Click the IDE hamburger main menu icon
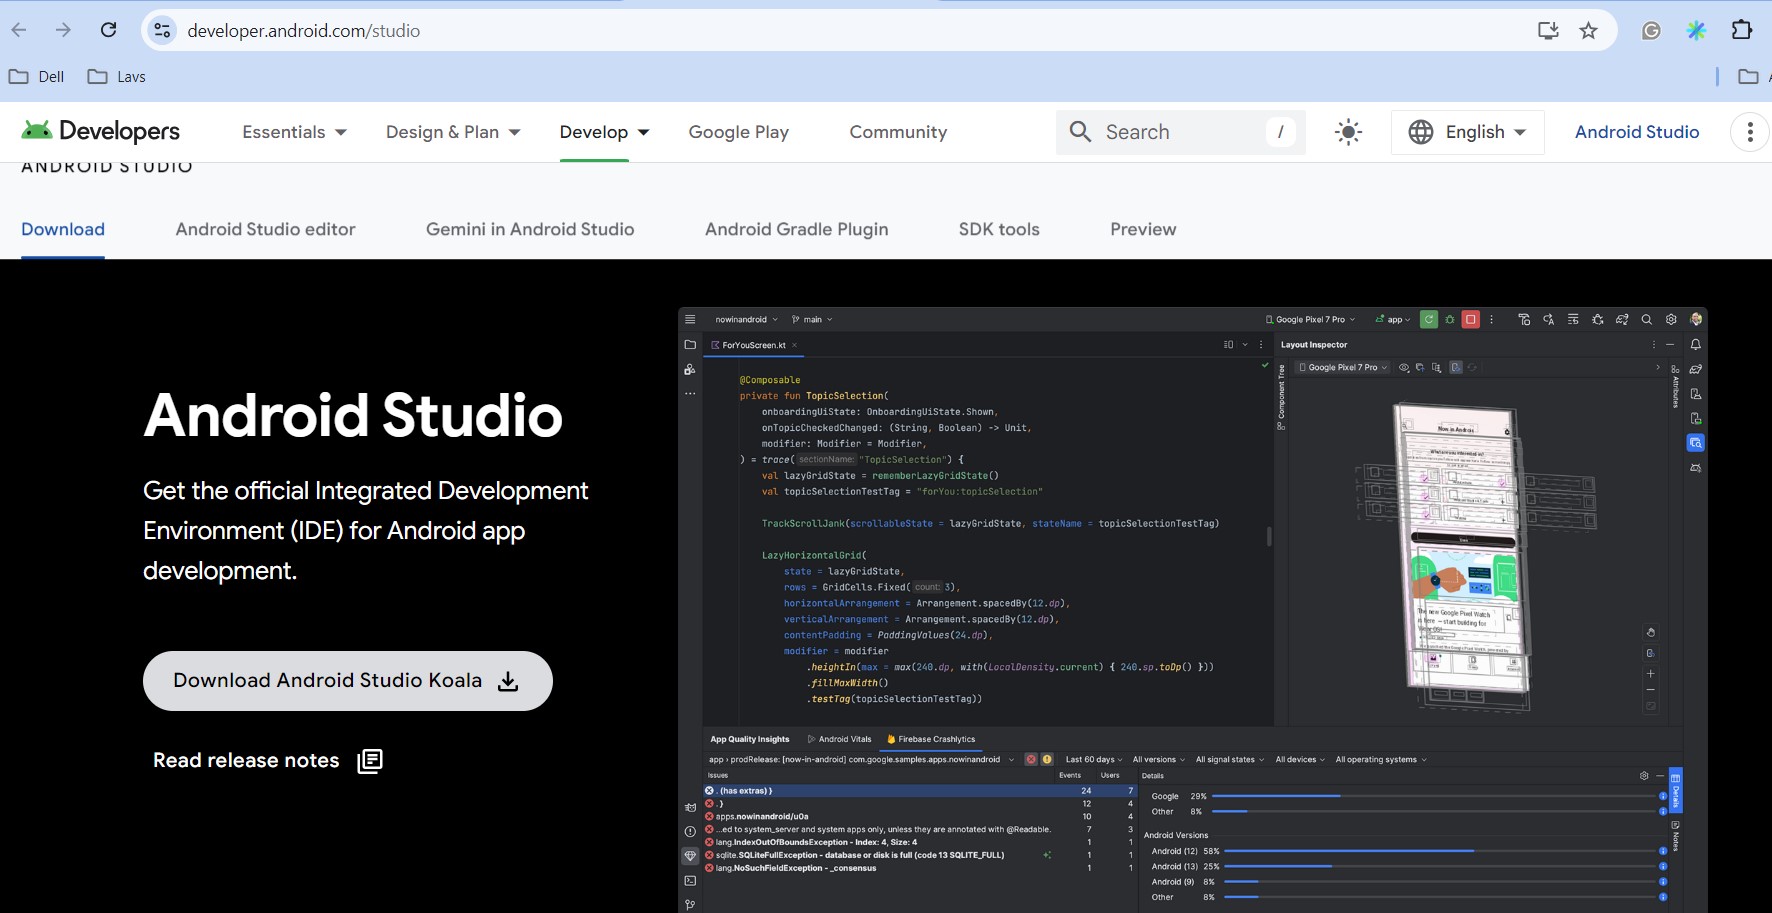This screenshot has height=913, width=1772. click(x=690, y=320)
